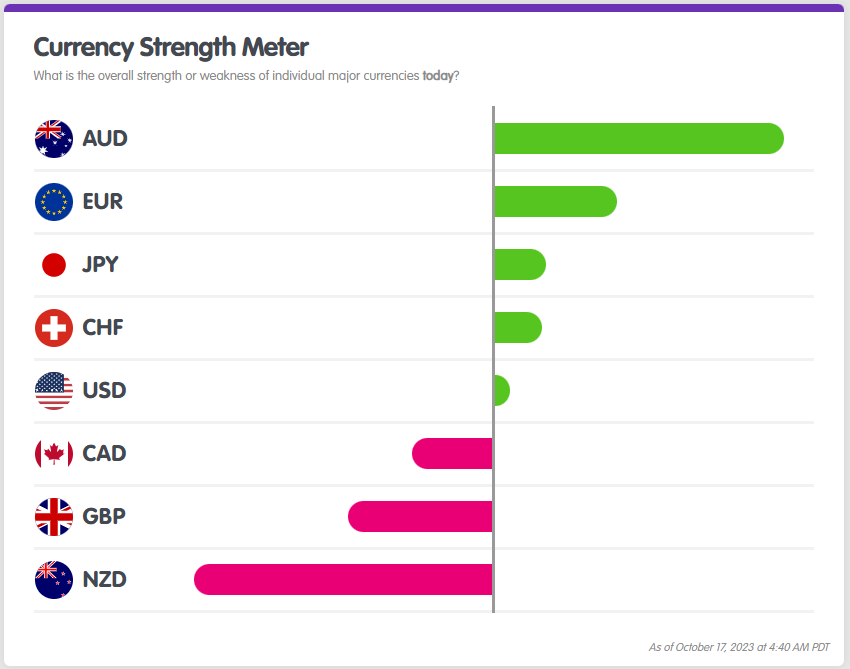Click the NZD pink weakness bar
This screenshot has width=850, height=669.
click(x=343, y=580)
